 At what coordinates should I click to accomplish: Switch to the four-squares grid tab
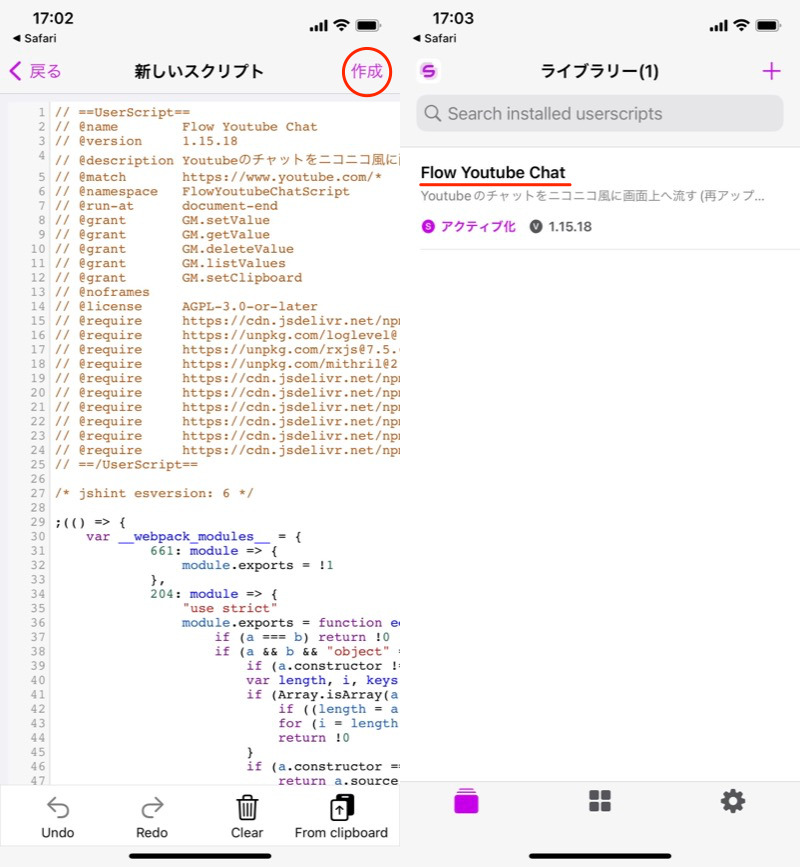[x=600, y=801]
